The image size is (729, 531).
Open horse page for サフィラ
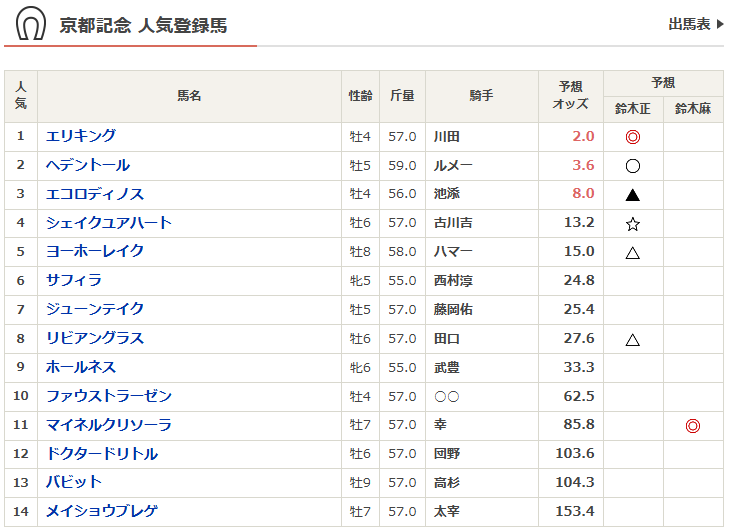74,281
